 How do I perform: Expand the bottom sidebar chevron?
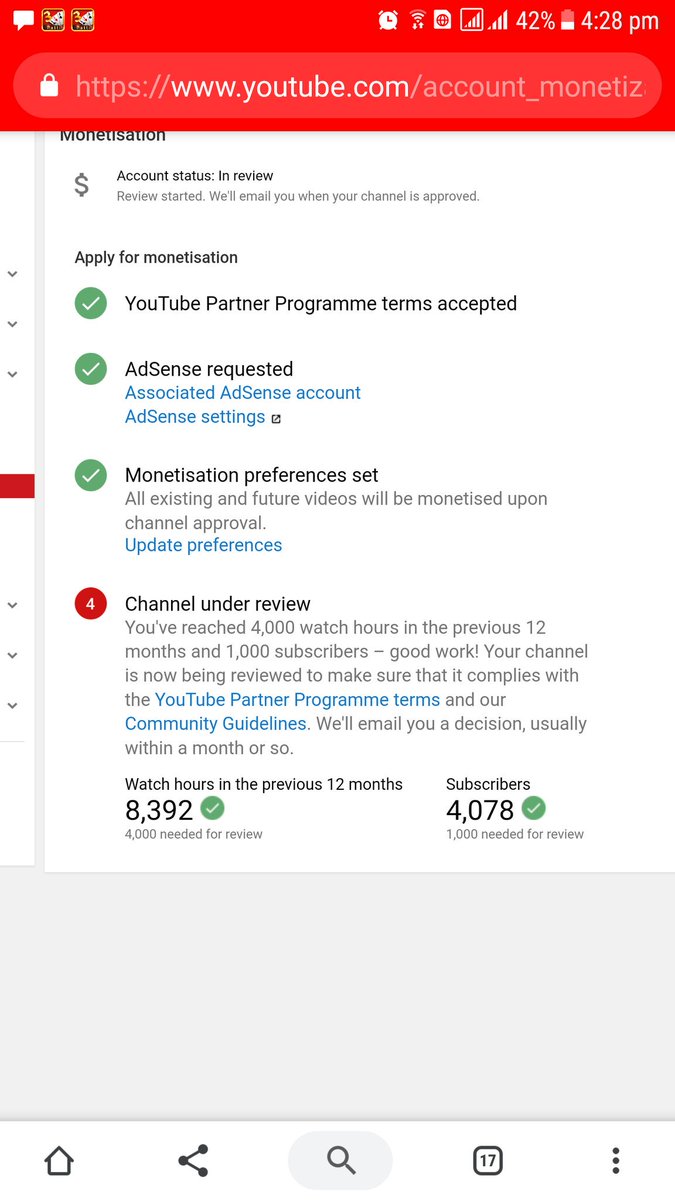click(x=13, y=705)
